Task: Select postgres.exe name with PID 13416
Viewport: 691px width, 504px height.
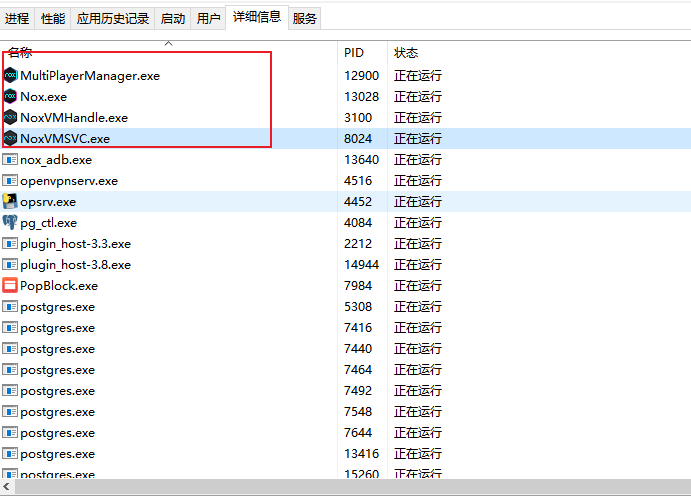Action: [x=58, y=454]
